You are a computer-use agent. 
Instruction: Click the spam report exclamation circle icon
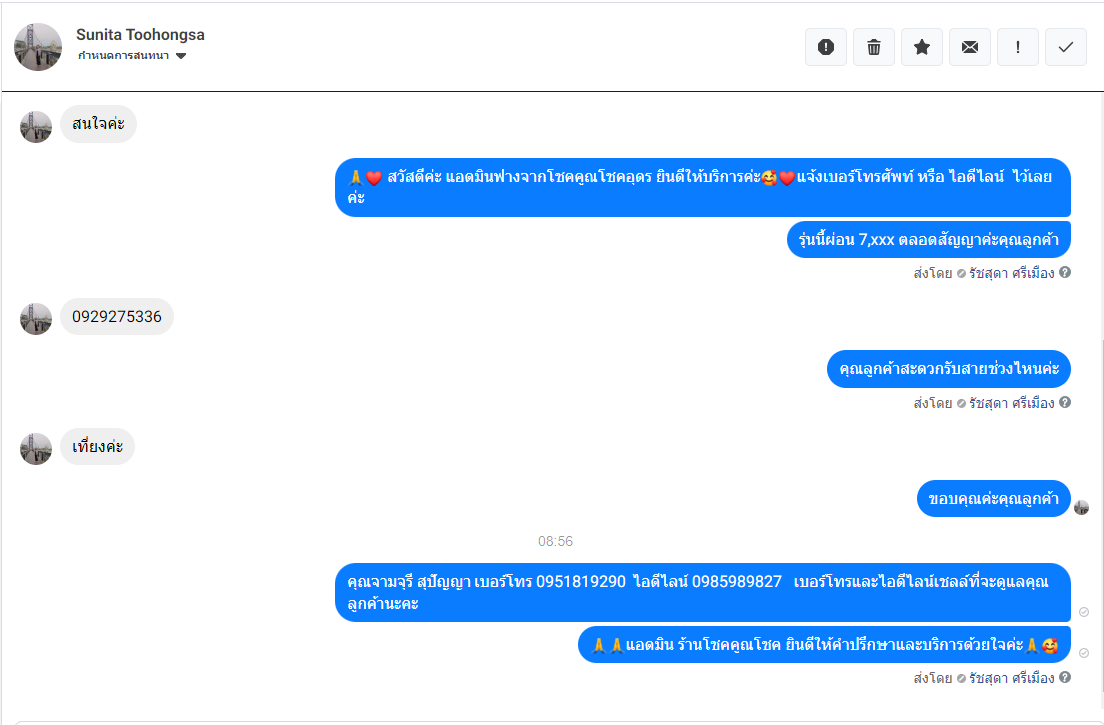826,47
